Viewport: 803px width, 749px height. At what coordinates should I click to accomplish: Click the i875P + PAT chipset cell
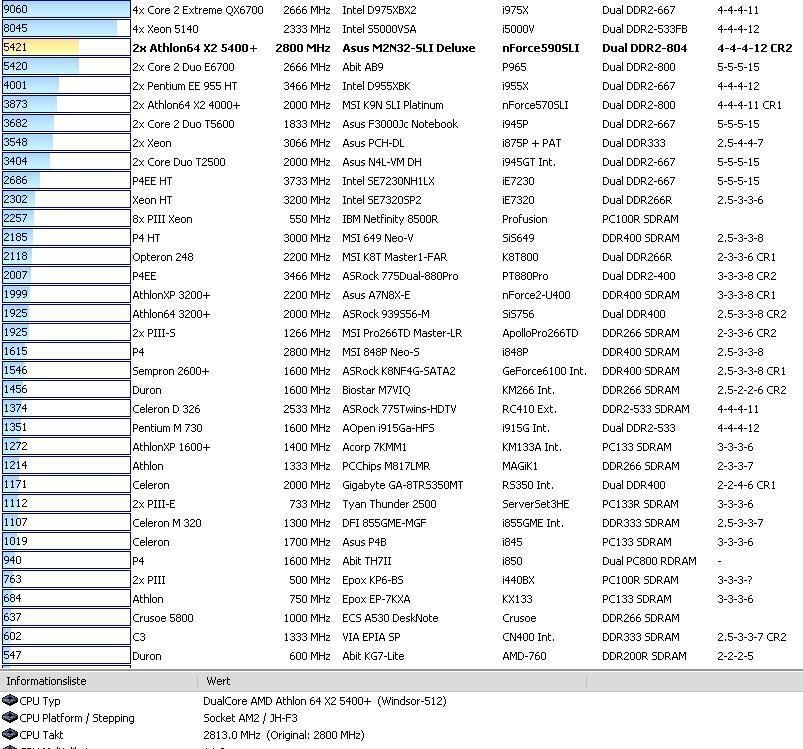tap(531, 143)
